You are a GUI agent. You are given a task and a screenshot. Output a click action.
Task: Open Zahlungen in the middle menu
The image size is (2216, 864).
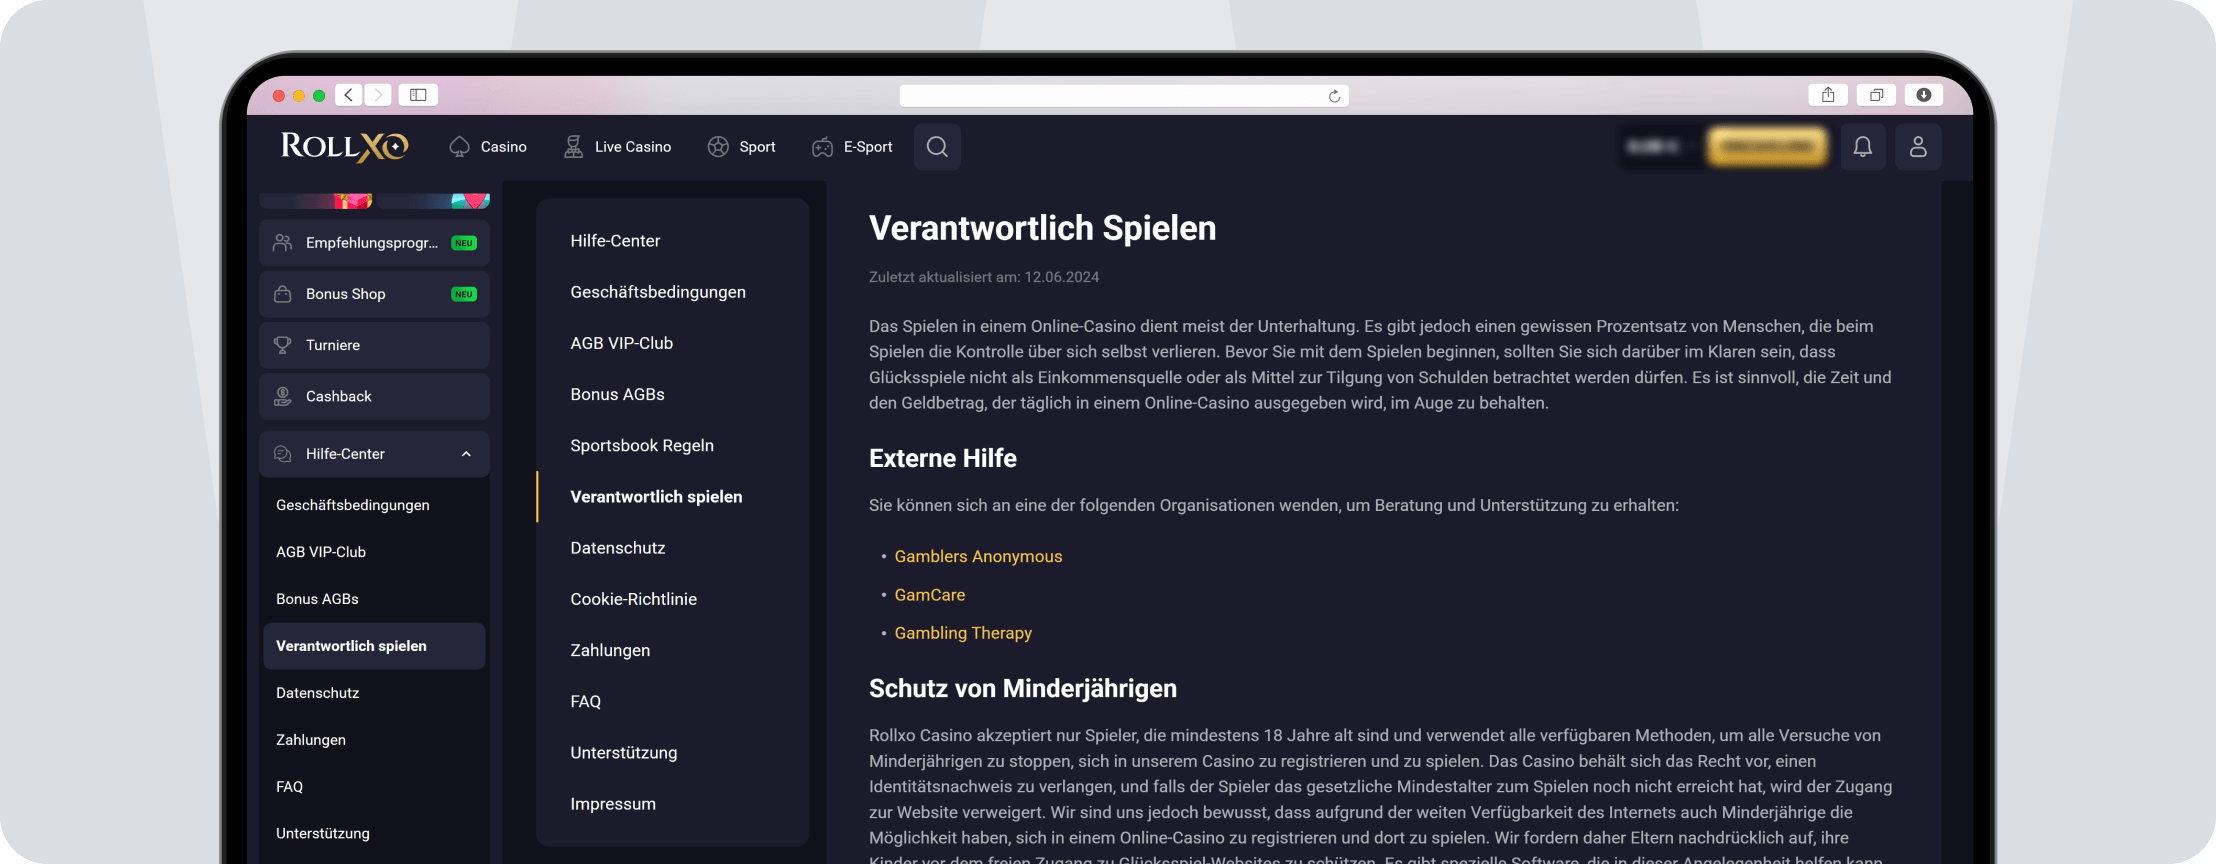click(610, 650)
